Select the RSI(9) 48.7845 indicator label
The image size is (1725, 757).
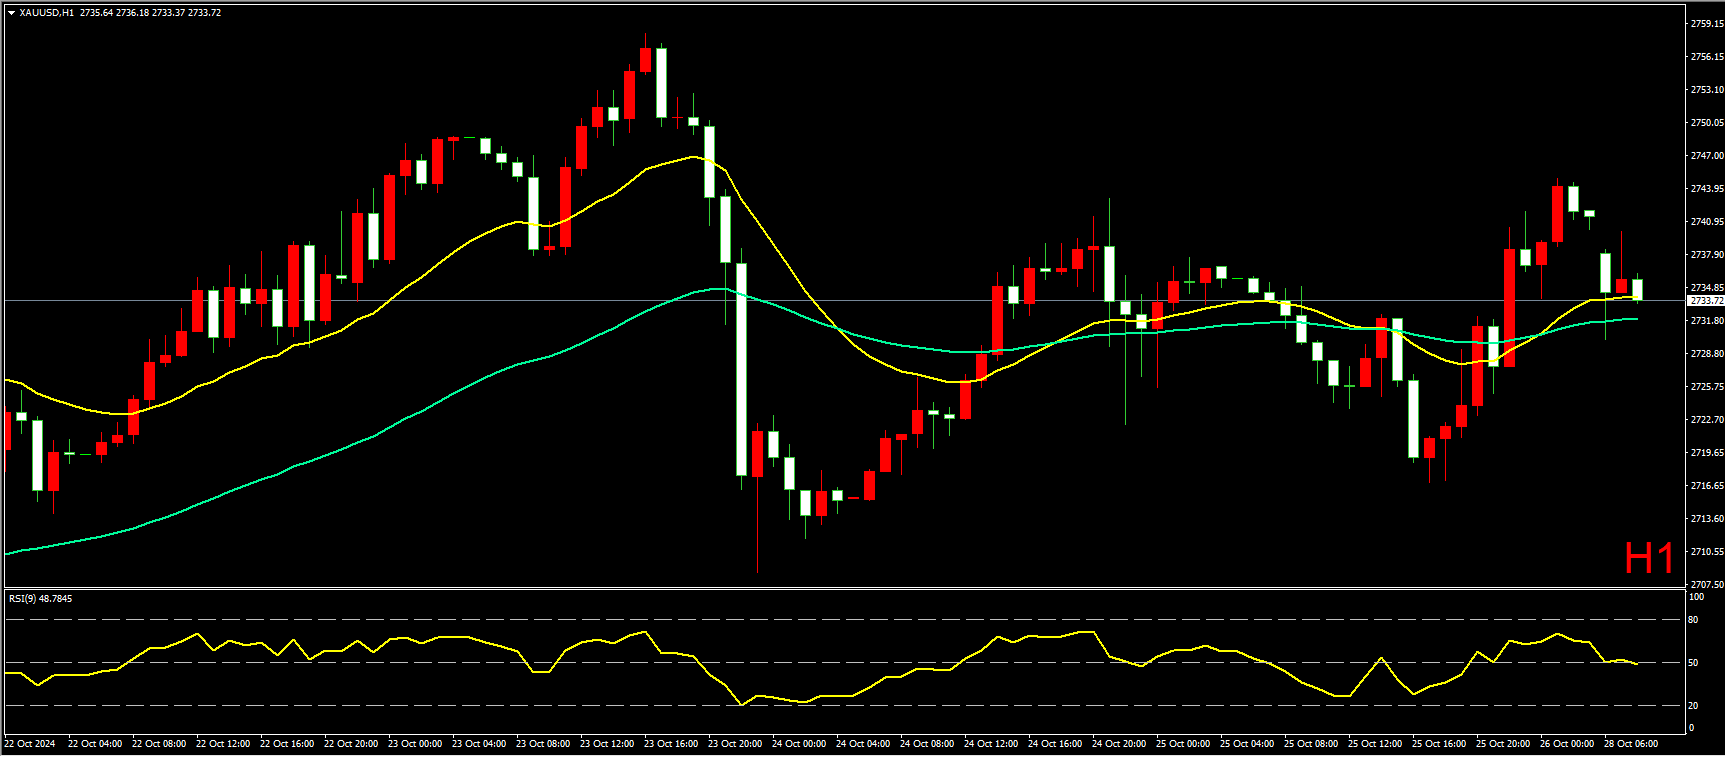[40, 599]
